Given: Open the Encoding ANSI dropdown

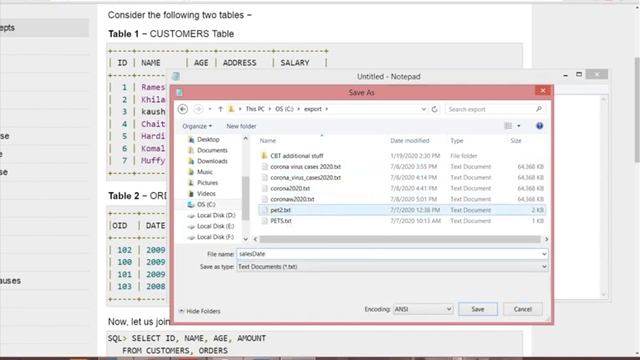Looking at the screenshot, I should (x=422, y=309).
